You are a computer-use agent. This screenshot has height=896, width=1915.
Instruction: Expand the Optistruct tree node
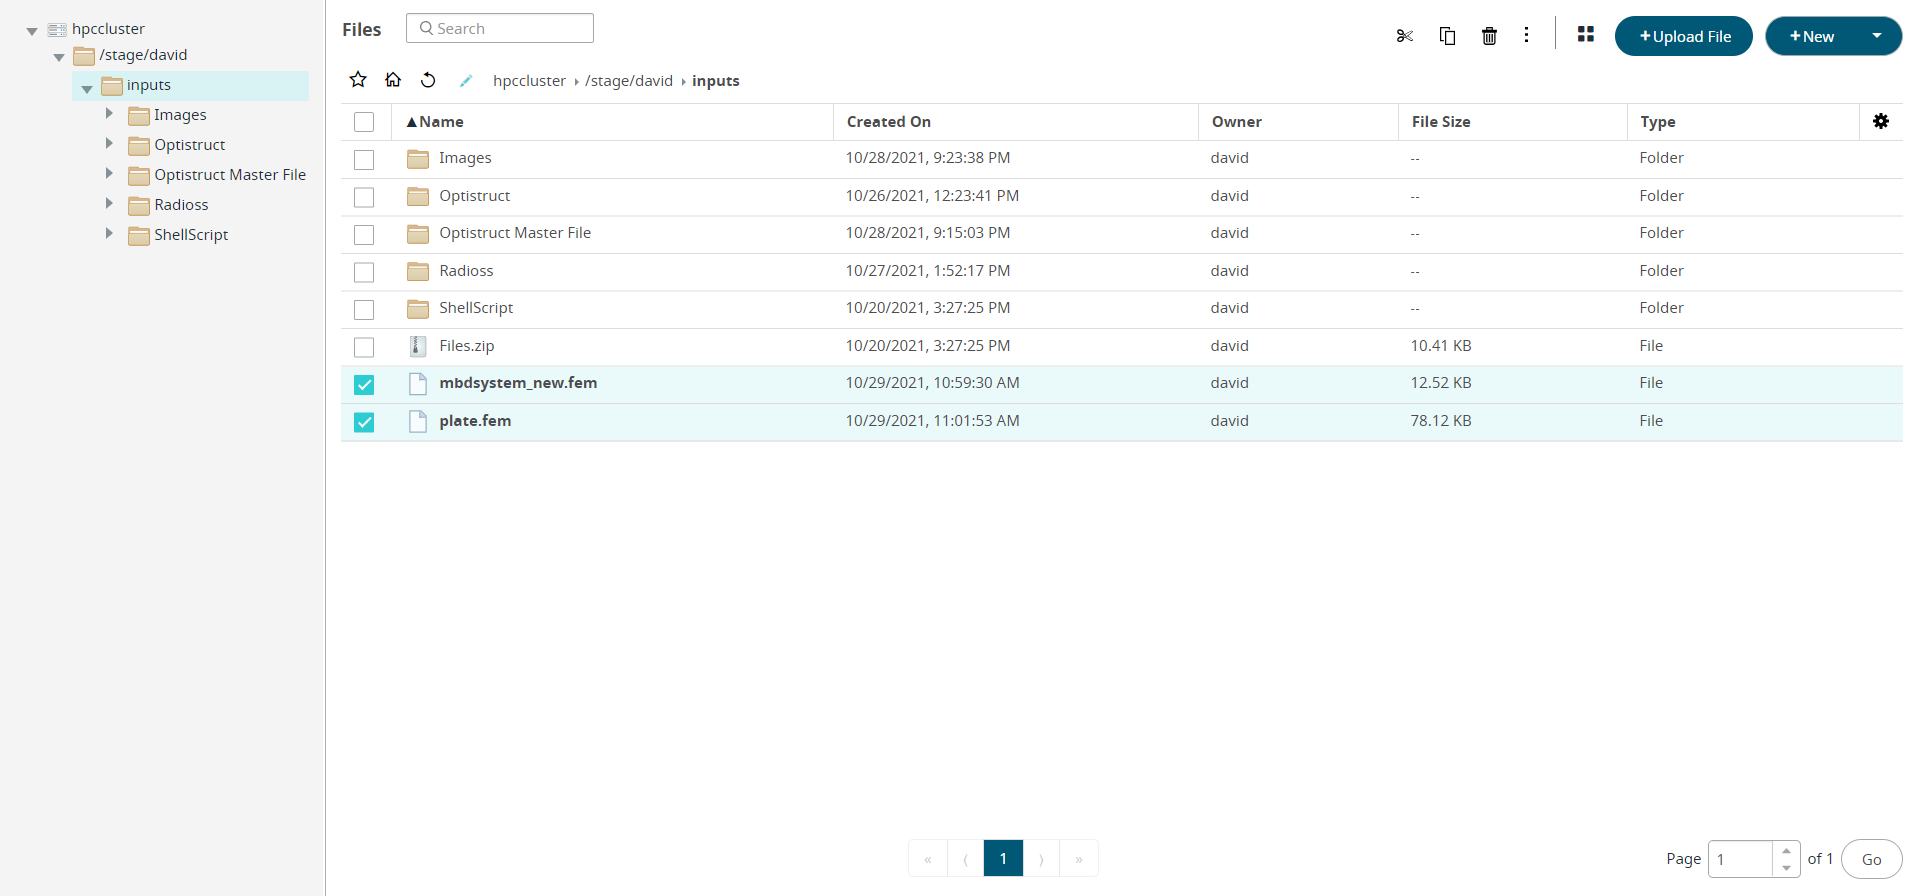(x=109, y=144)
